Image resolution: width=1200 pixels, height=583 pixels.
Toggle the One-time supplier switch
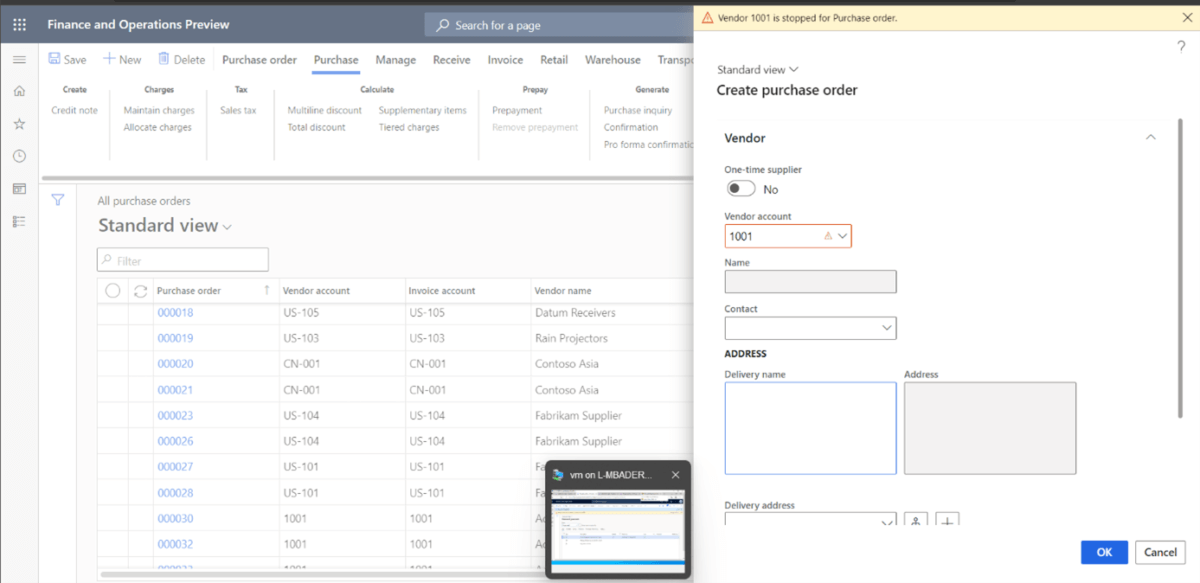click(741, 189)
